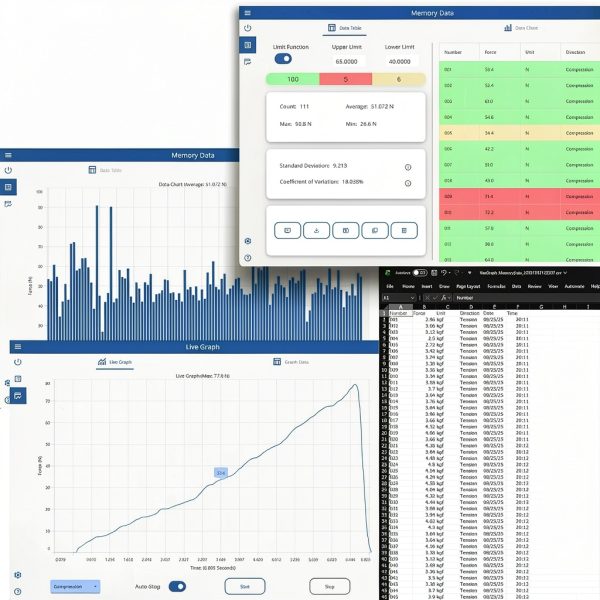Open settings gear in front Memory Data sidebar
Image resolution: width=600 pixels, height=600 pixels.
pyautogui.click(x=248, y=241)
